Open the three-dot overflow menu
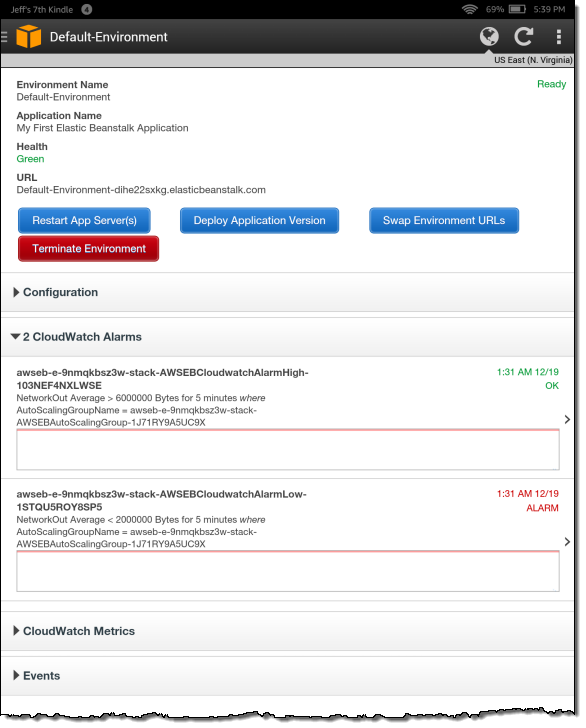 click(559, 37)
